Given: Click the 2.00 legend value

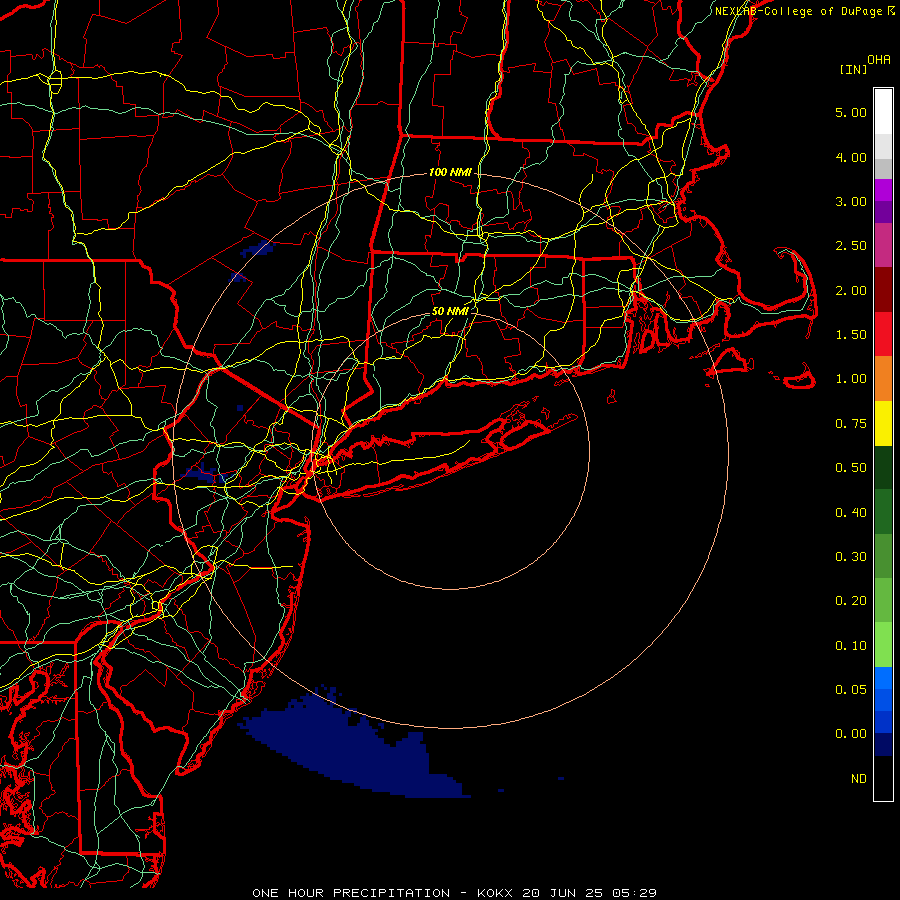Looking at the screenshot, I should 851,290.
